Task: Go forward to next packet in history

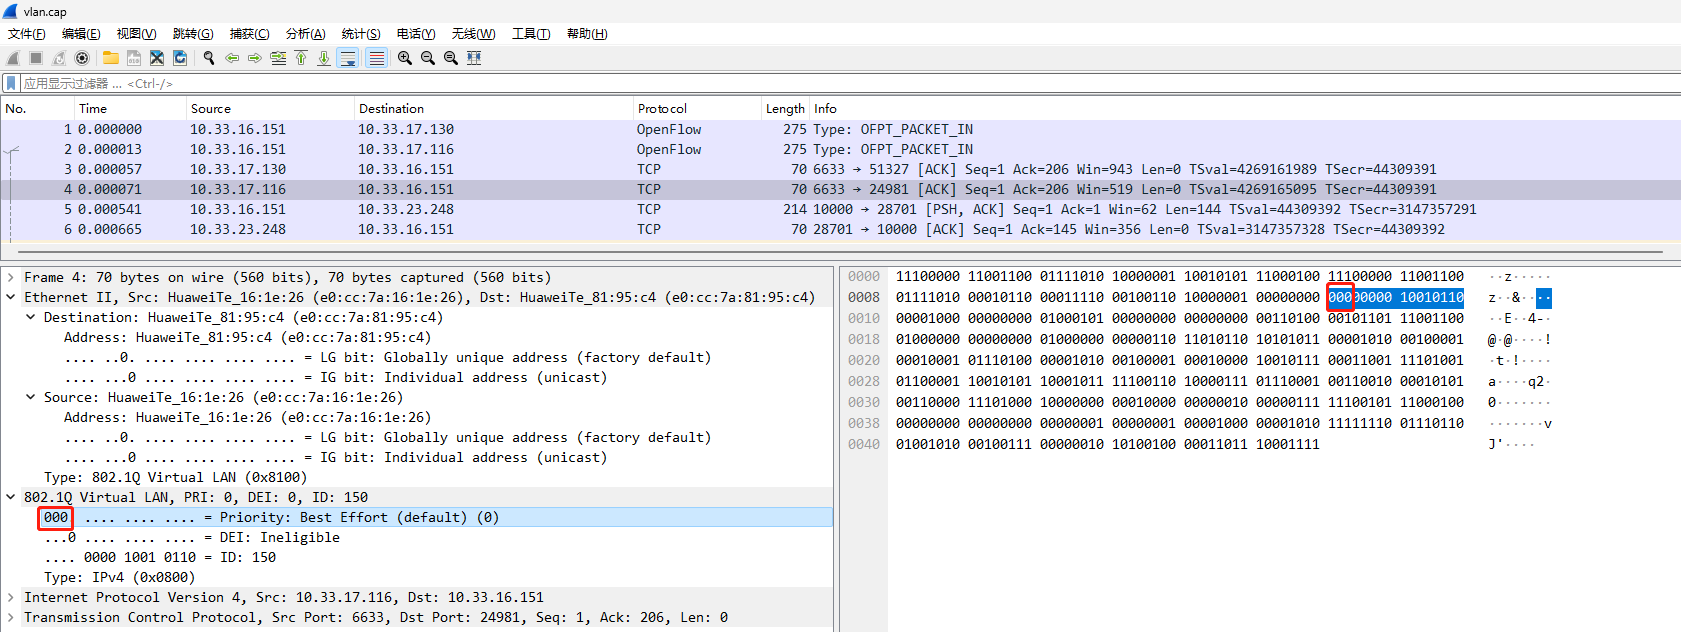Action: (x=255, y=58)
